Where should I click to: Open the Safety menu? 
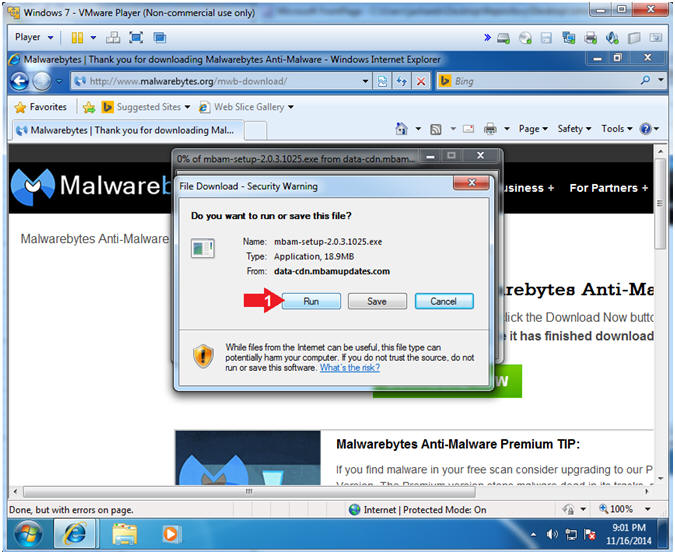[x=574, y=129]
